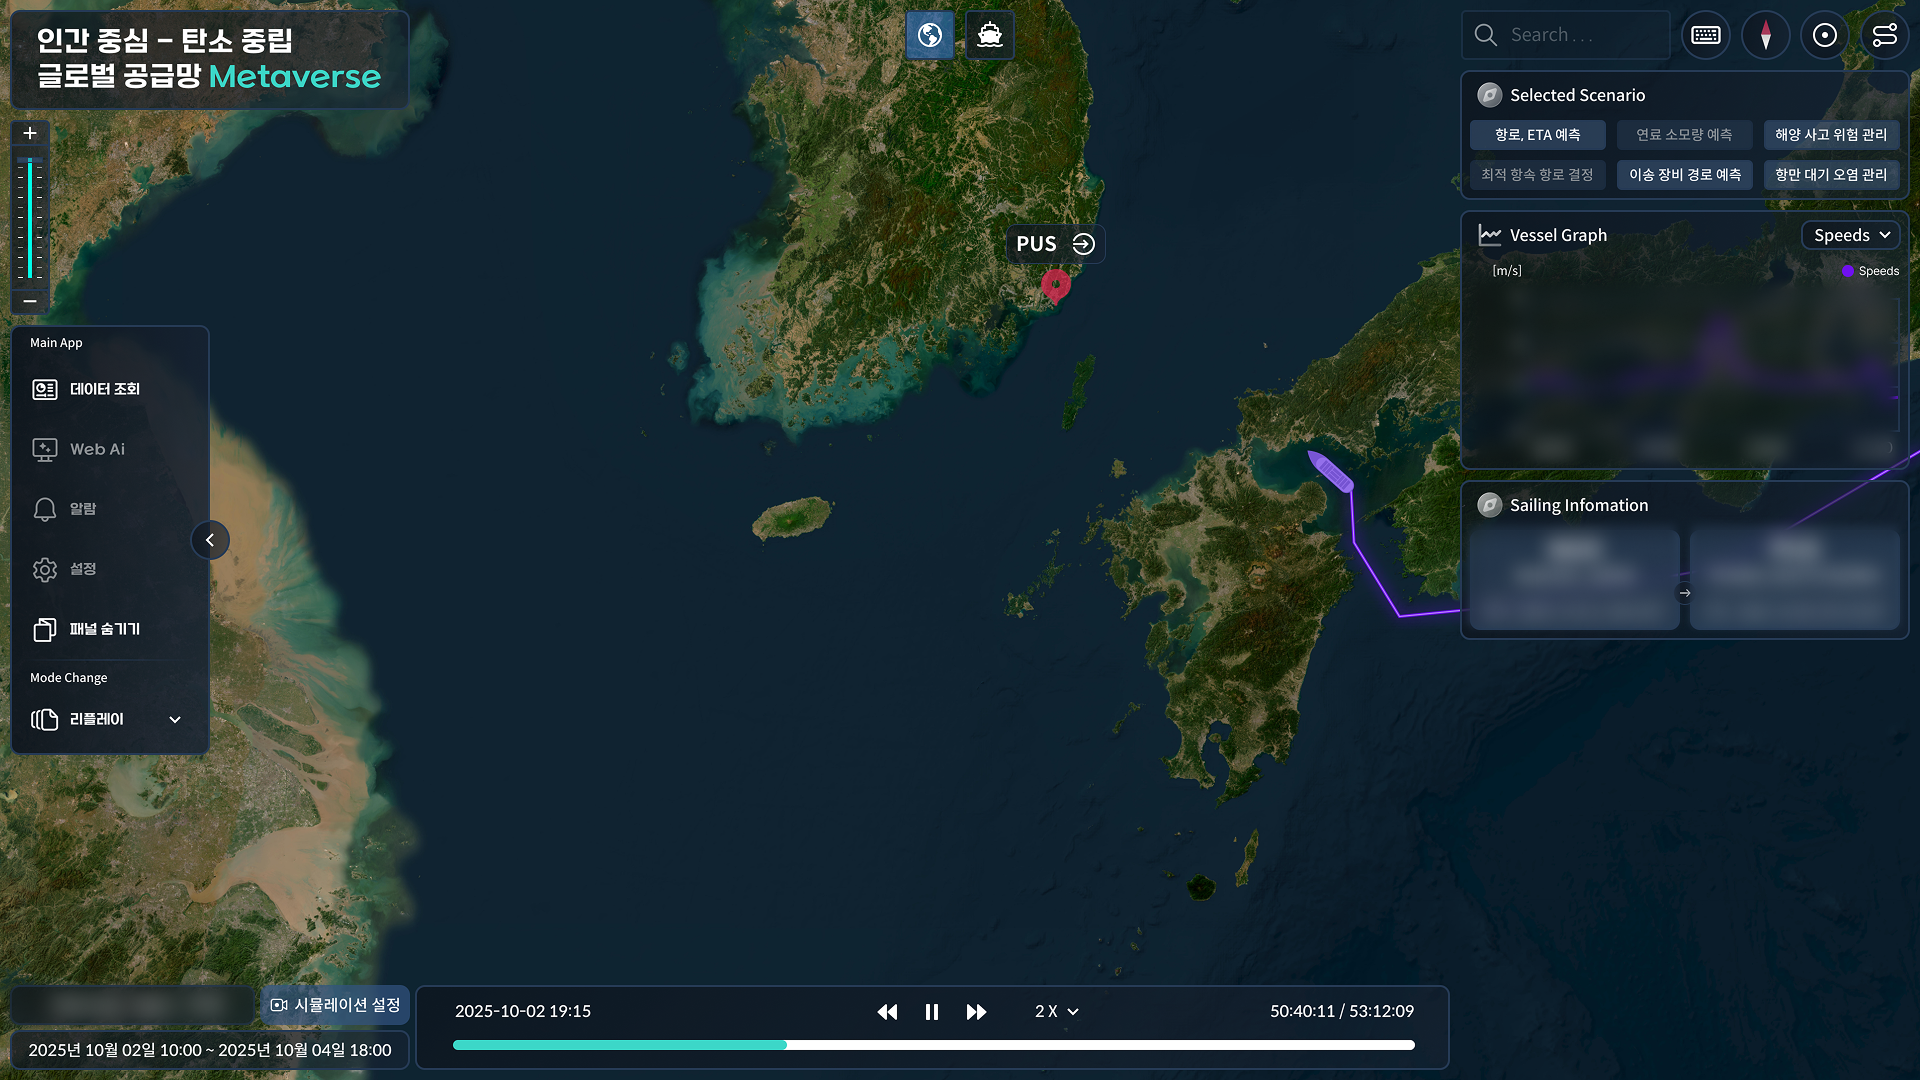Expand the 리플레이 mode dropdown
This screenshot has width=1920, height=1080.
point(108,720)
